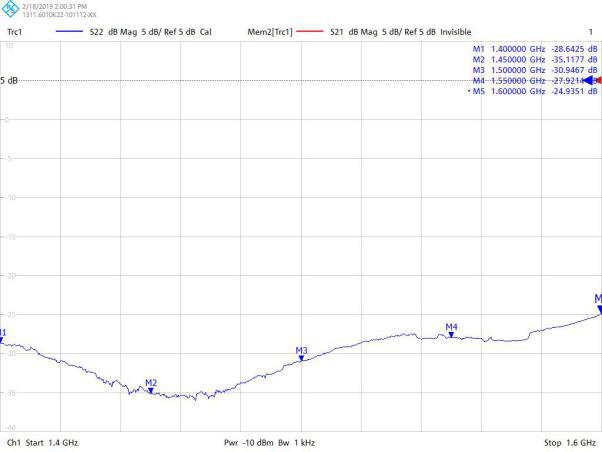Select the Trc1 trace label
Screen dimensions: 602x452
coord(16,33)
